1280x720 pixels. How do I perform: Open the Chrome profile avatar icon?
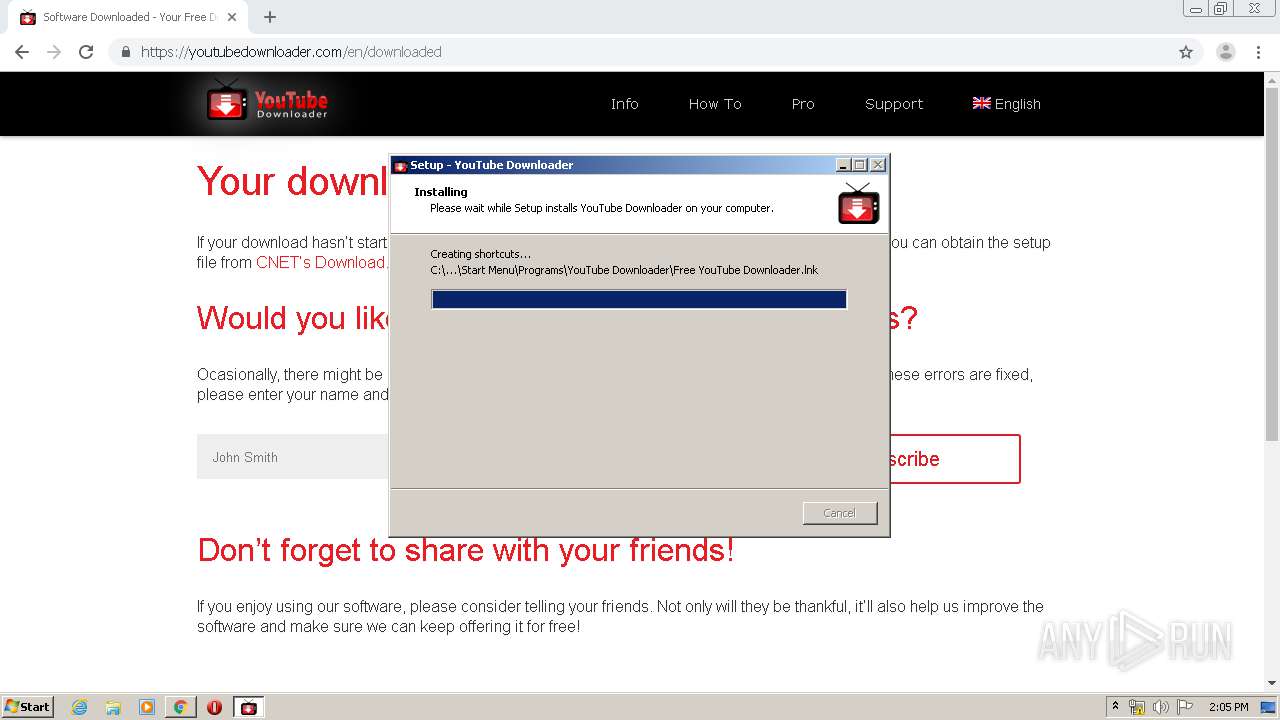click(1226, 52)
